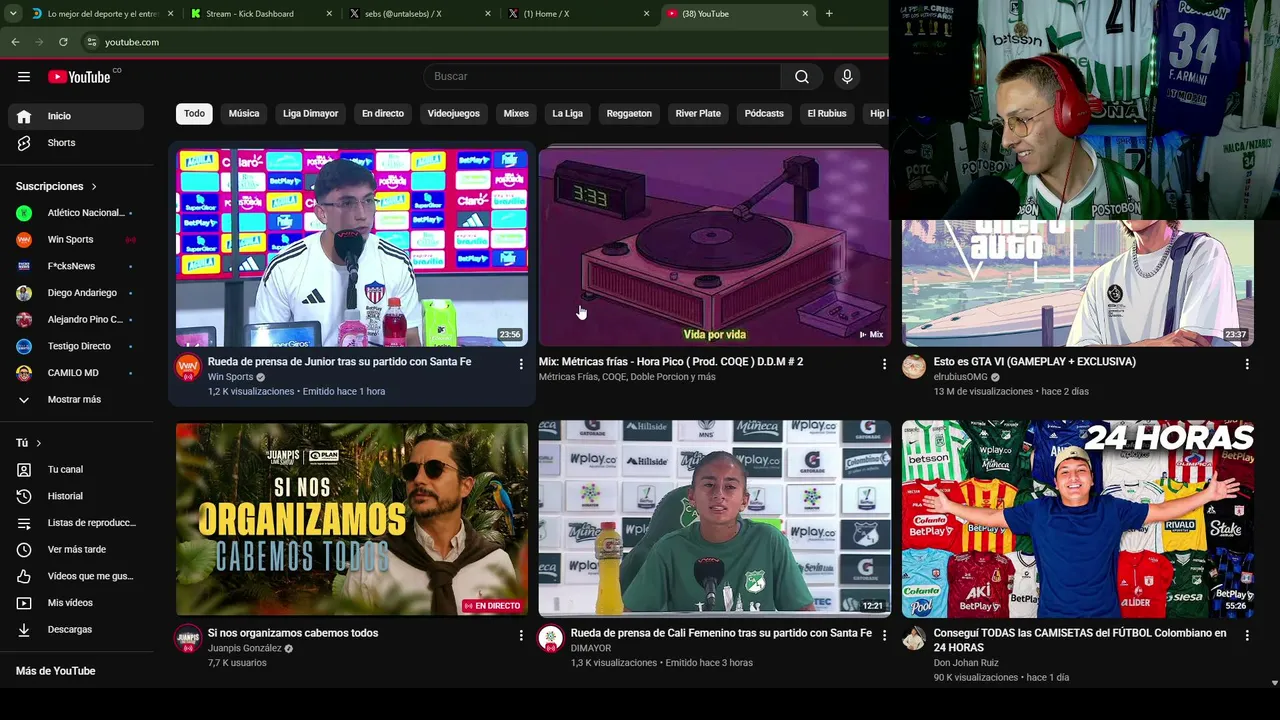Filter by the Música chip
The width and height of the screenshot is (1280, 720).
[244, 114]
